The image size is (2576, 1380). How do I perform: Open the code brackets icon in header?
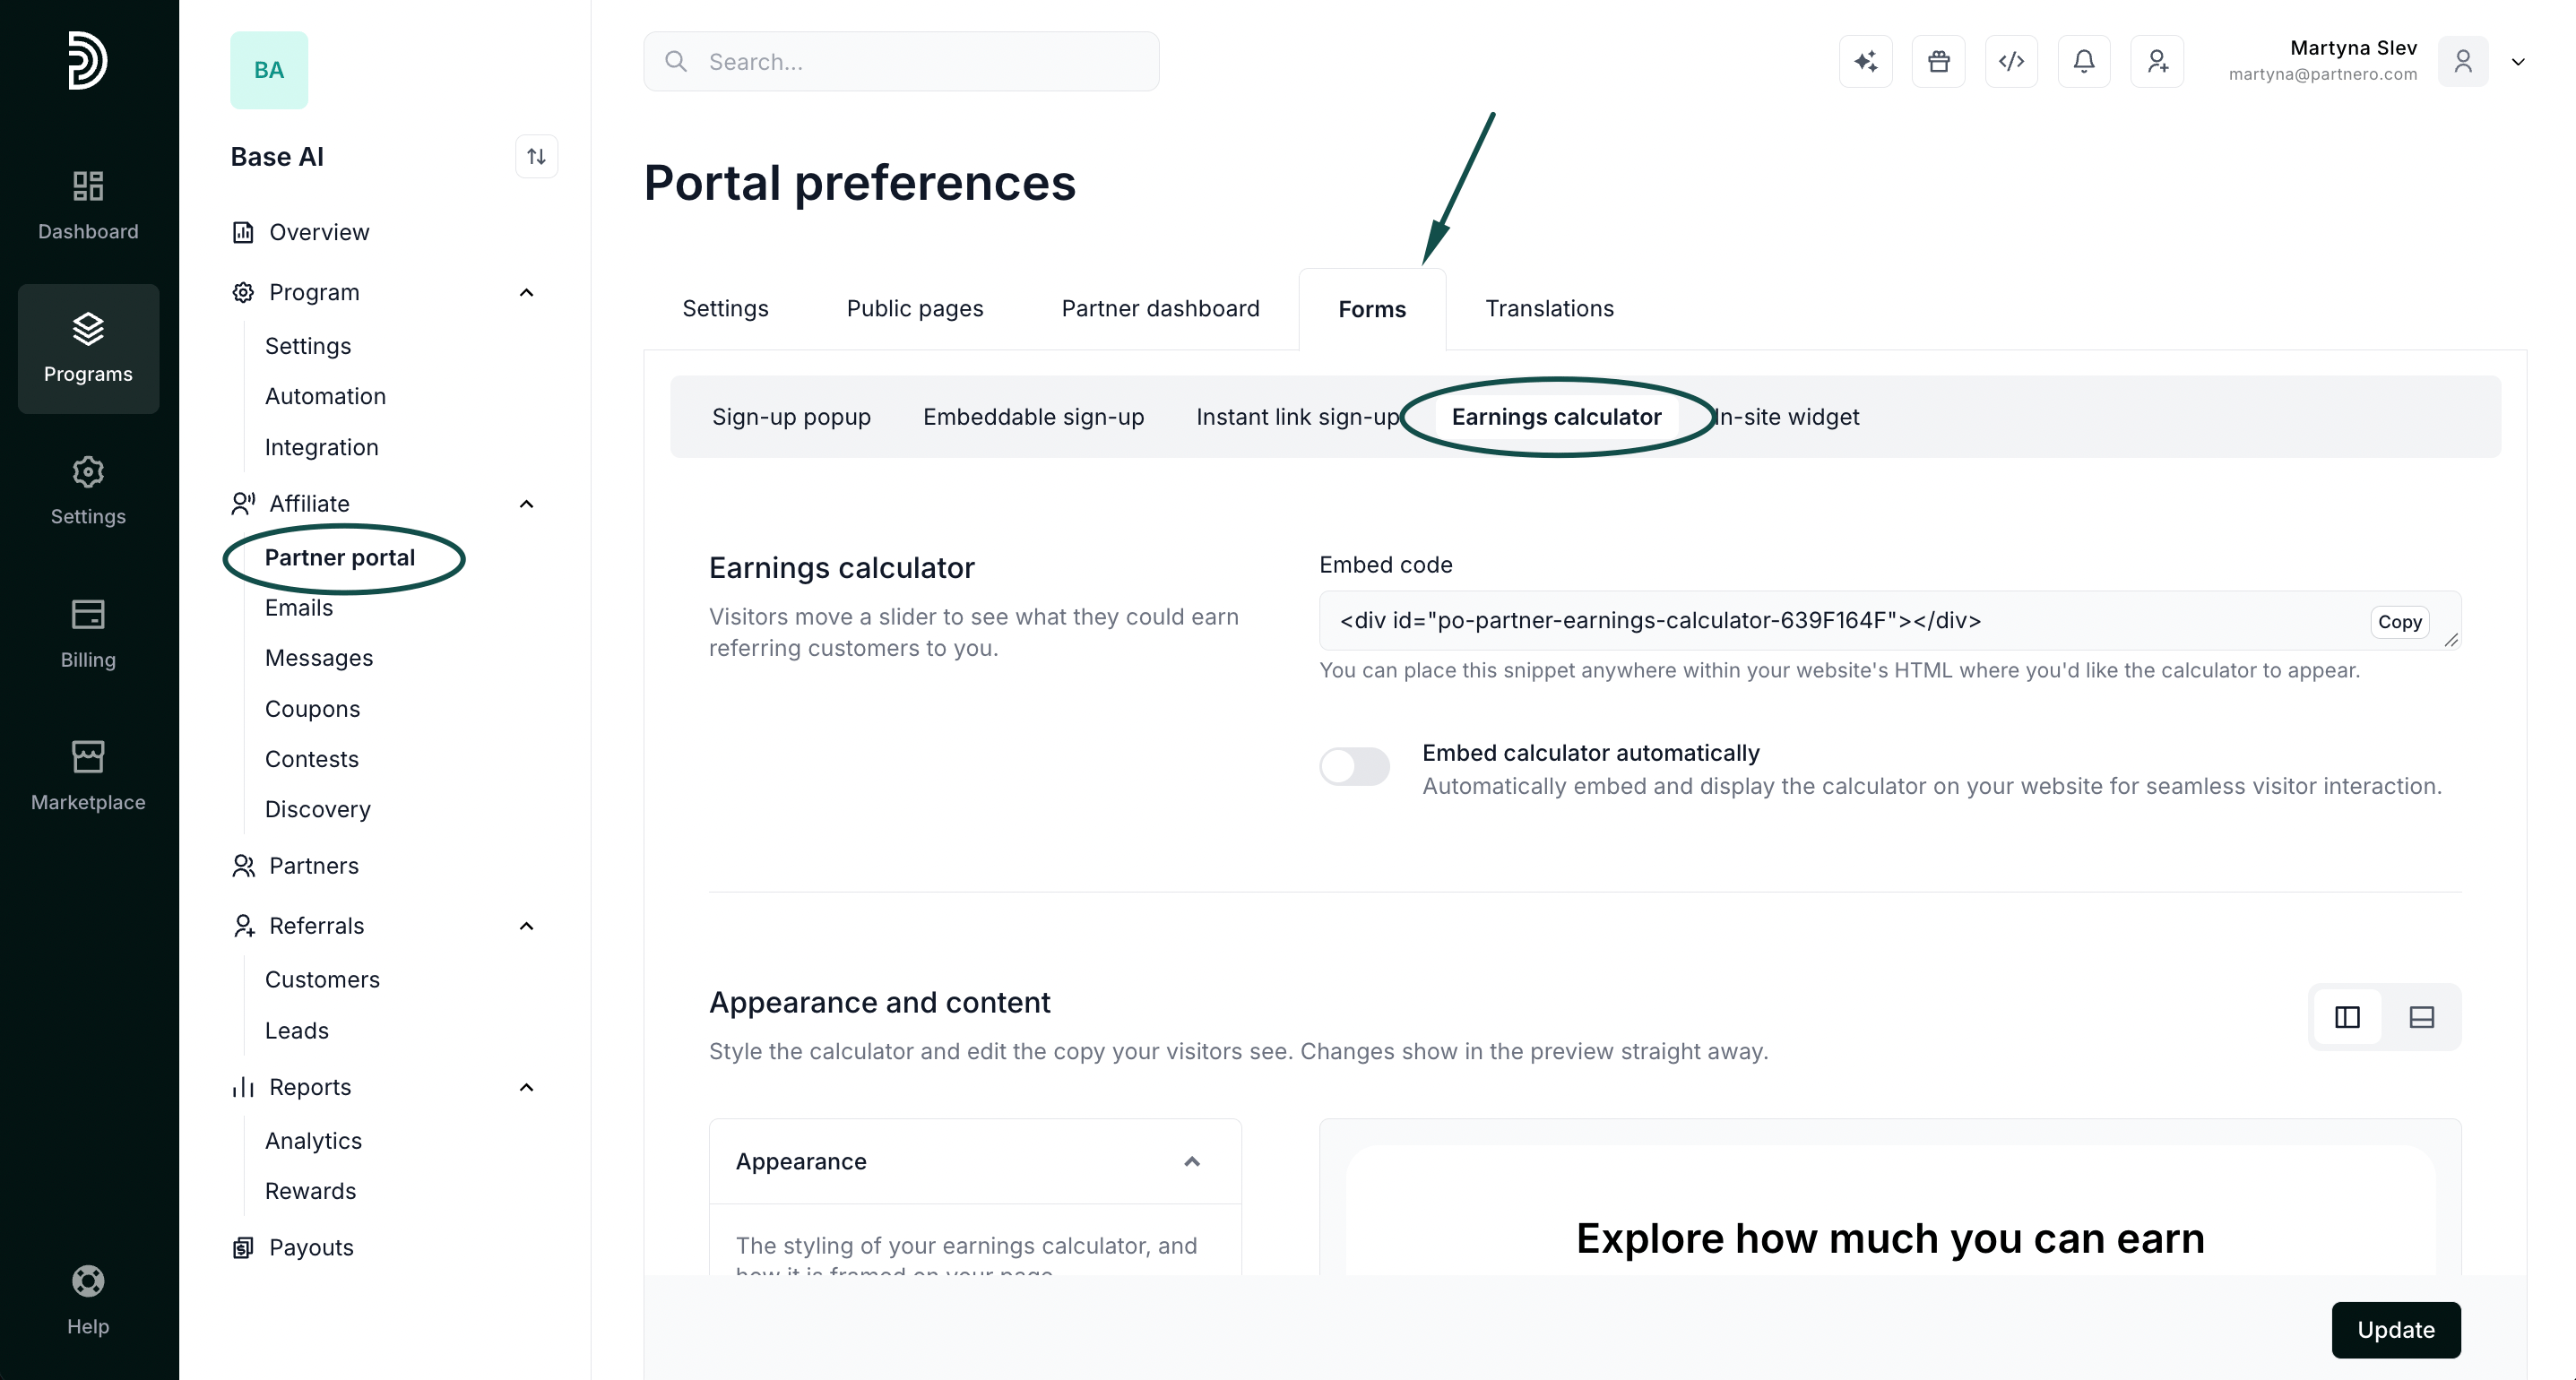pos(2011,62)
